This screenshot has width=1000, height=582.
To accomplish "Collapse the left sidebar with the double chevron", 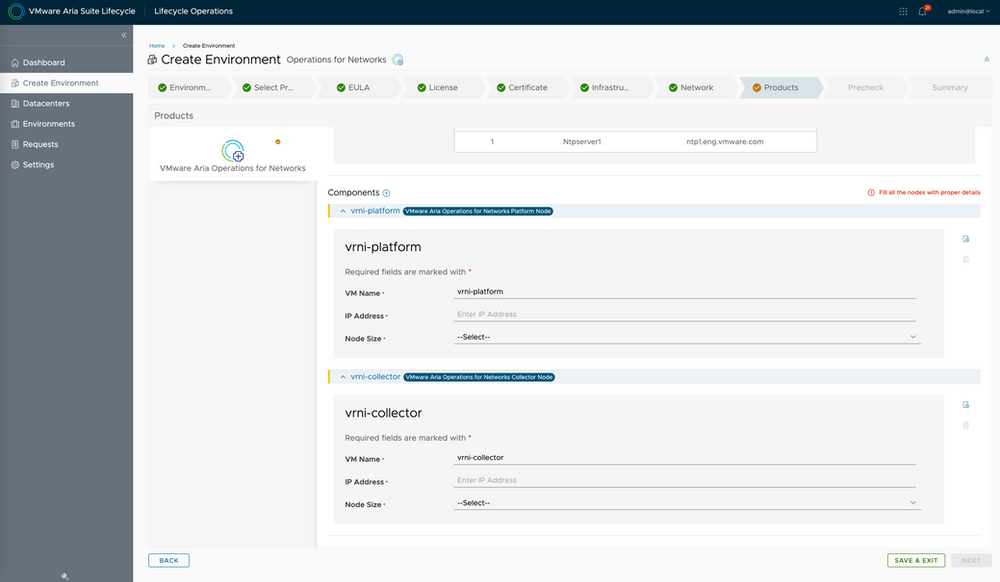I will coord(124,35).
